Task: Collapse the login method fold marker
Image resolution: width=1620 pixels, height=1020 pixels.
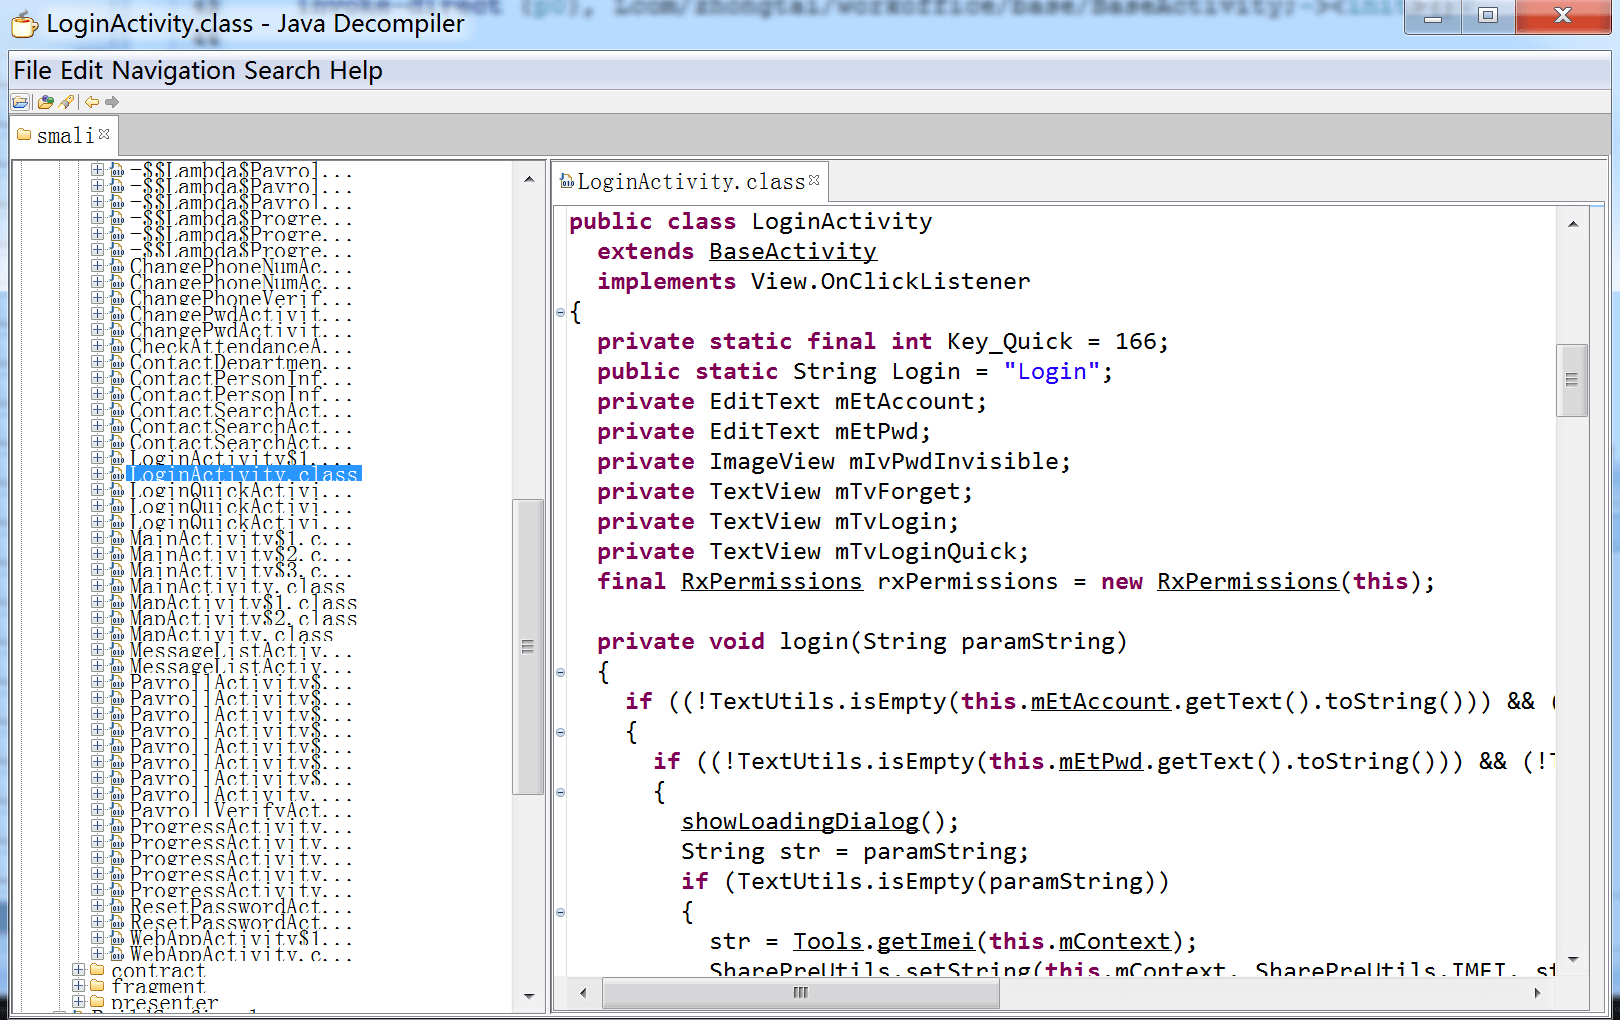Action: click(x=561, y=672)
